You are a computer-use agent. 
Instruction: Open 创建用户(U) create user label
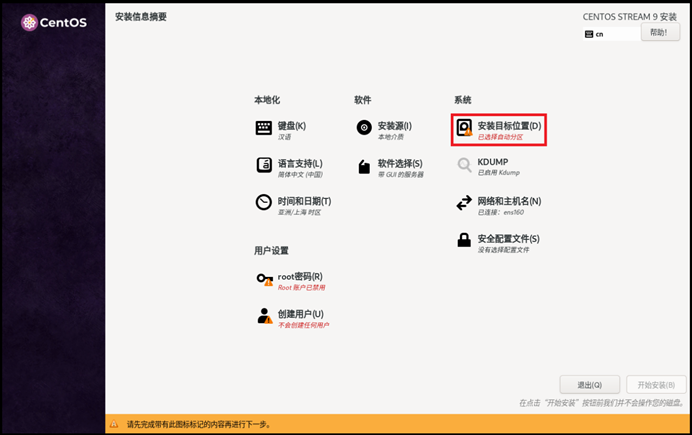click(301, 314)
